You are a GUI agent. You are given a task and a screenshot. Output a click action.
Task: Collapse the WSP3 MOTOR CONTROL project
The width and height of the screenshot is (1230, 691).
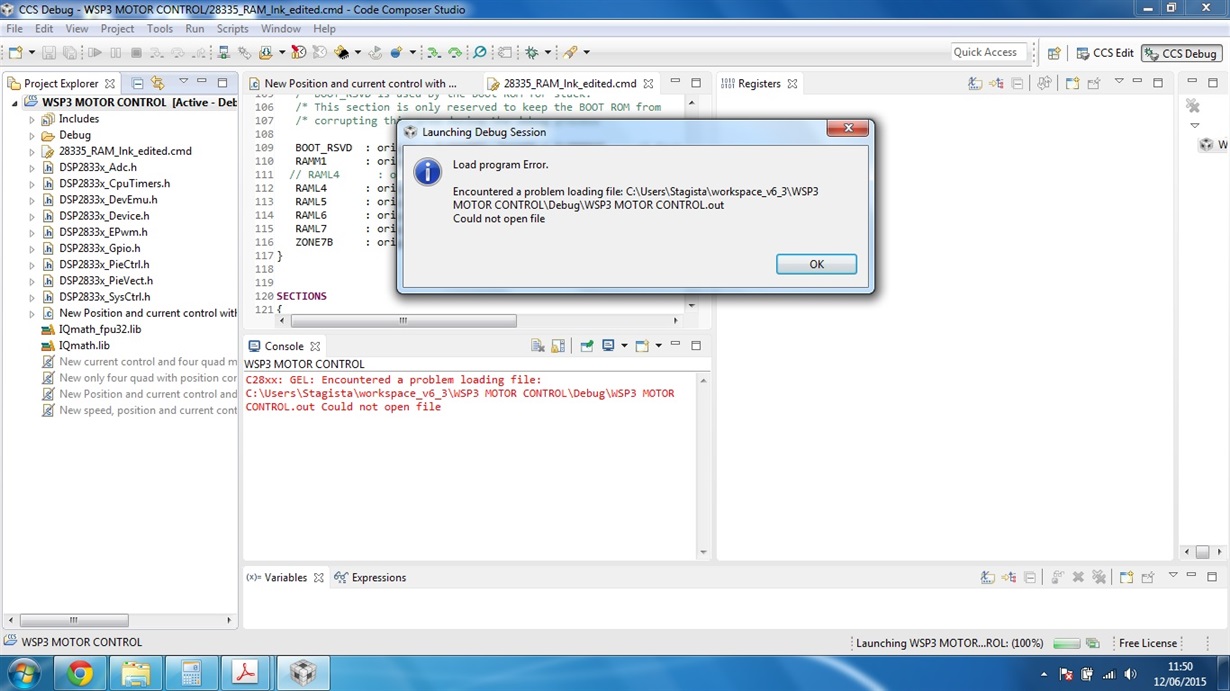pos(15,103)
